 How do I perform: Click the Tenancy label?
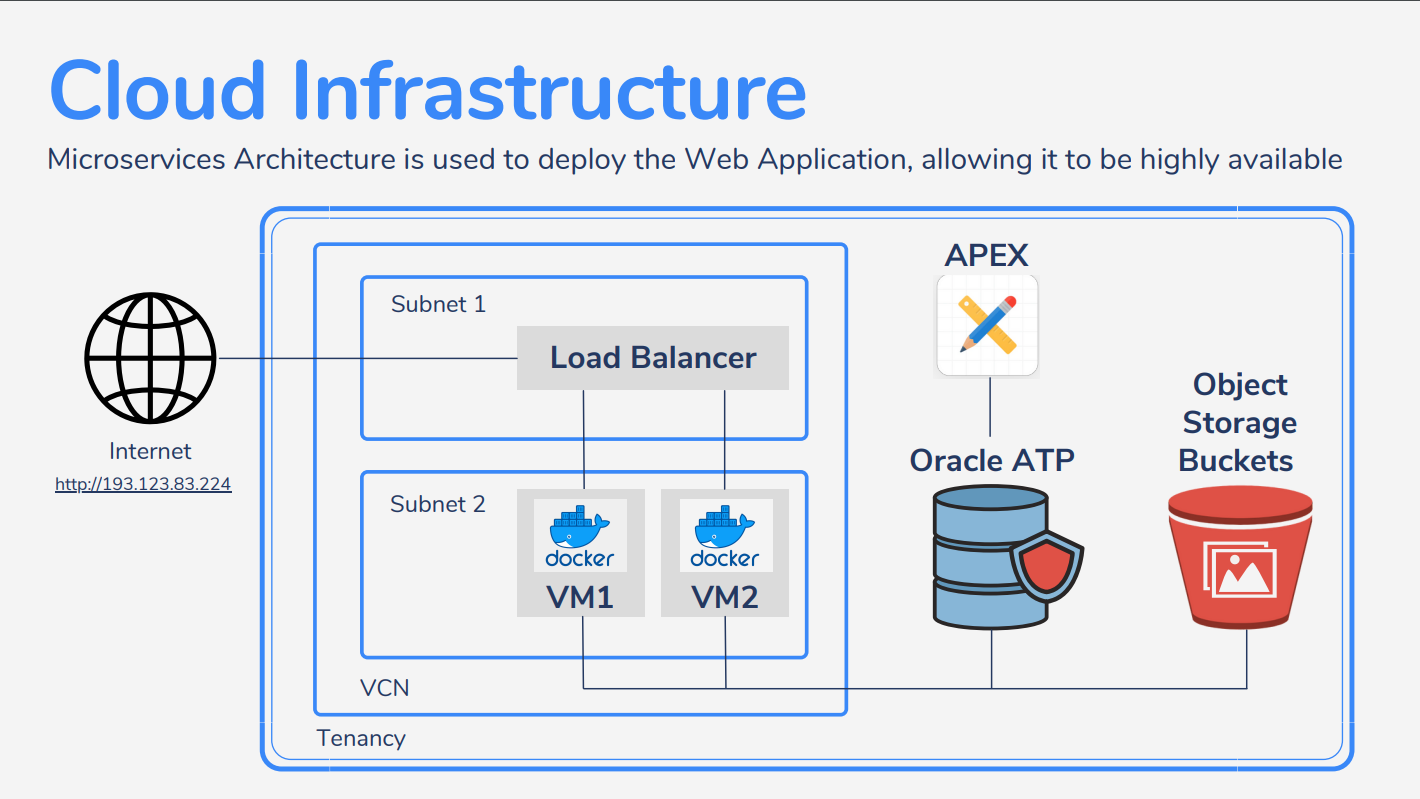point(361,739)
